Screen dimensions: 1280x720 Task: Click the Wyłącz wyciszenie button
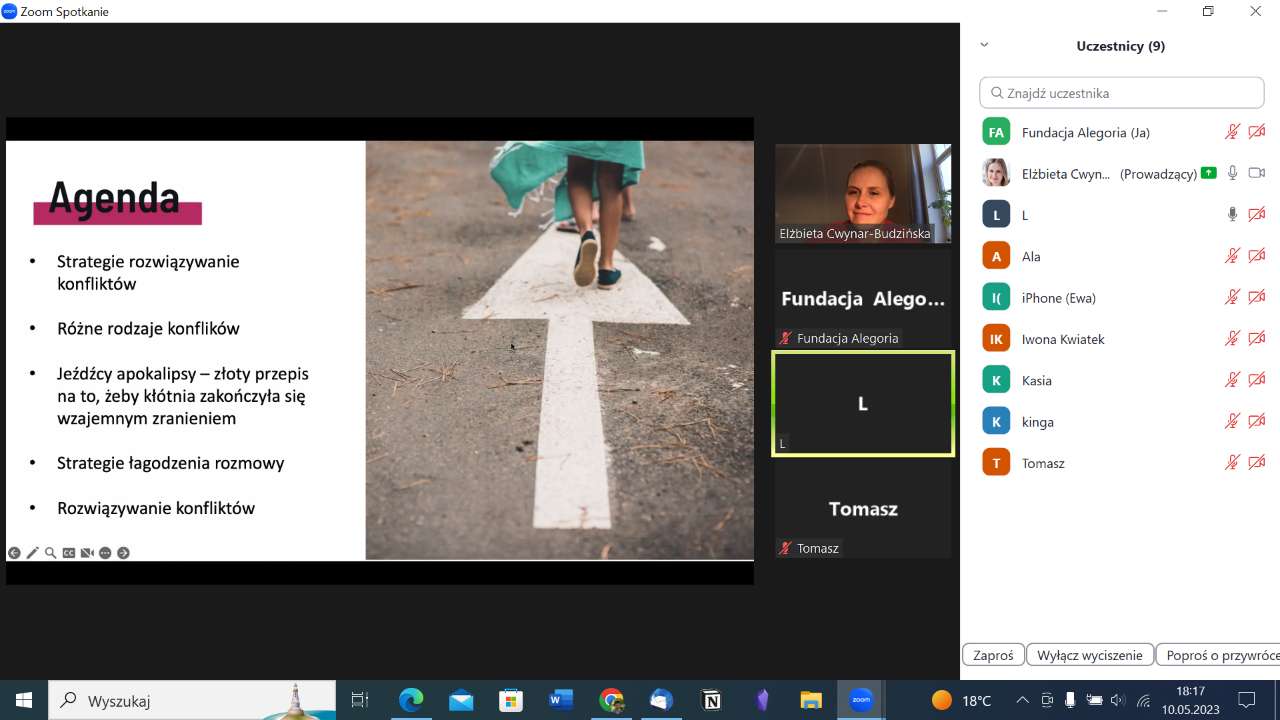[x=1089, y=655]
